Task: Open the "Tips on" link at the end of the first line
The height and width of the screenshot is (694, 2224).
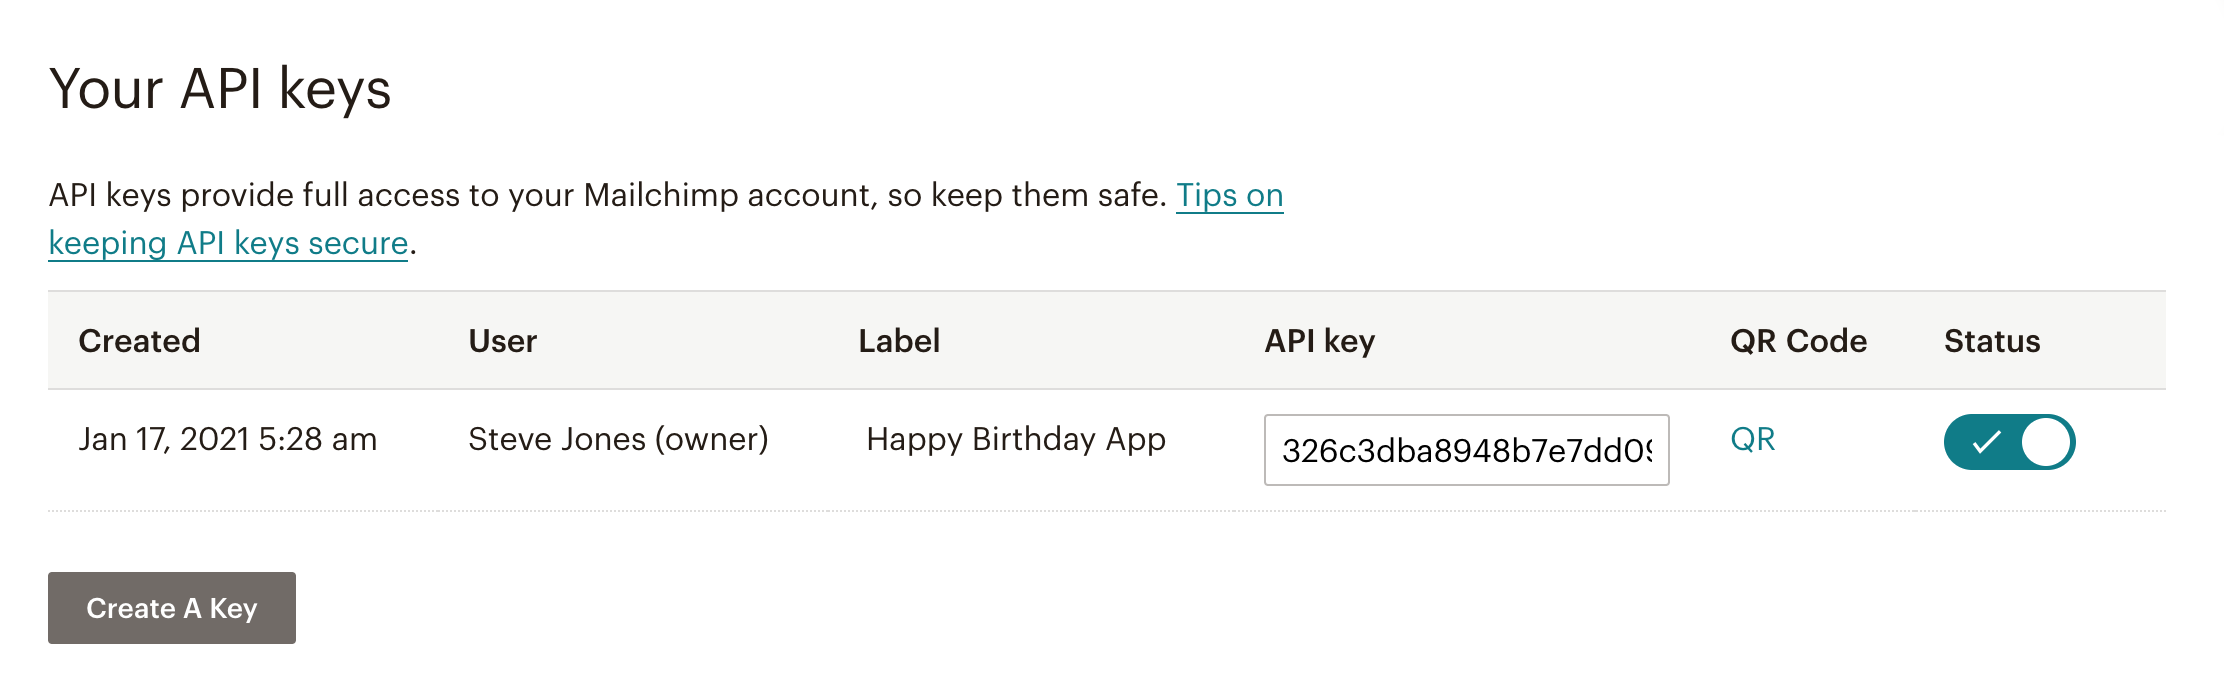Action: [x=1229, y=195]
